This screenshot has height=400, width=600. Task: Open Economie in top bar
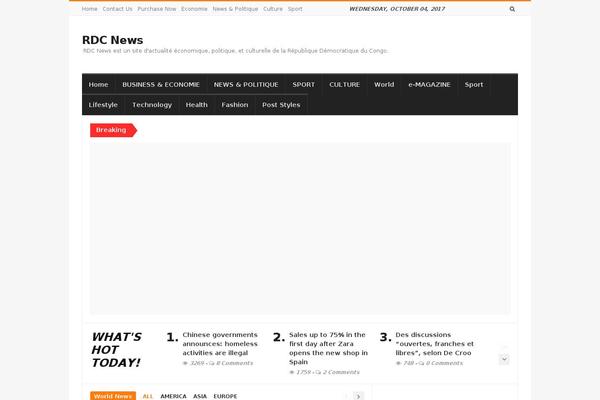[x=194, y=9]
